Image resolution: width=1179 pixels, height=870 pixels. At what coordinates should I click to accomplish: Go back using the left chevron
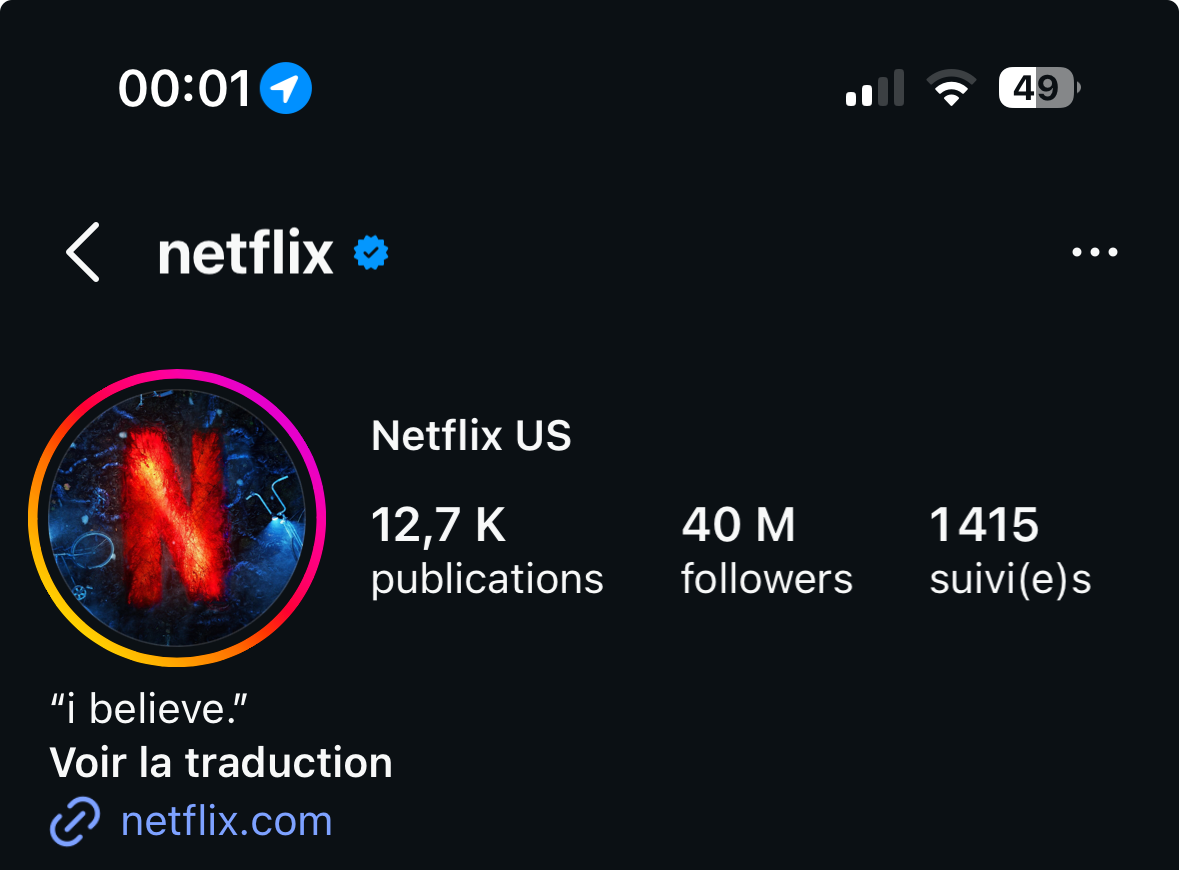pyautogui.click(x=84, y=253)
